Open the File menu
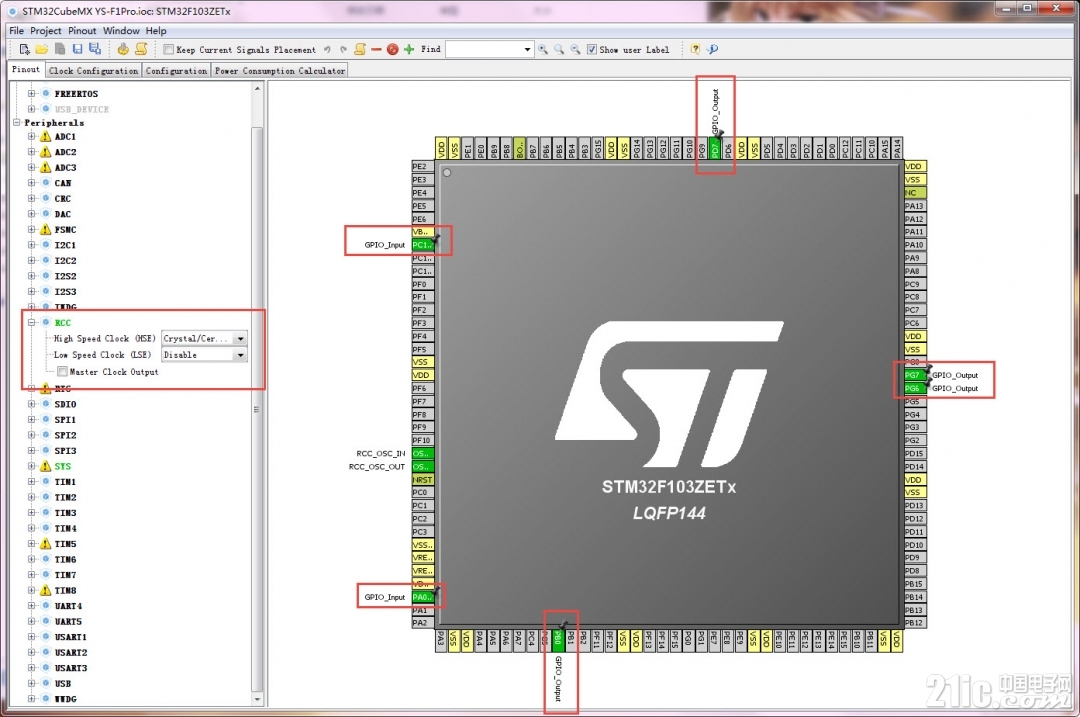This screenshot has width=1080, height=717. 17,31
